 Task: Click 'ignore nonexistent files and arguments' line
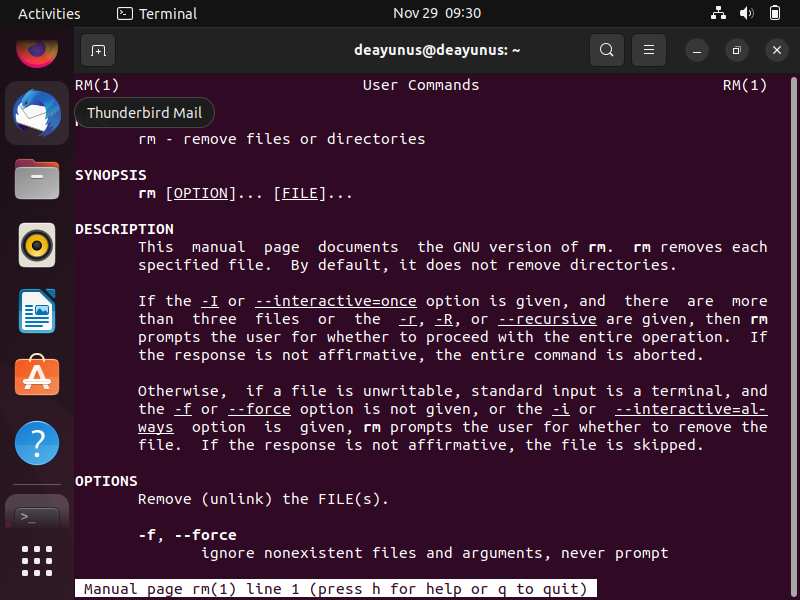click(435, 553)
